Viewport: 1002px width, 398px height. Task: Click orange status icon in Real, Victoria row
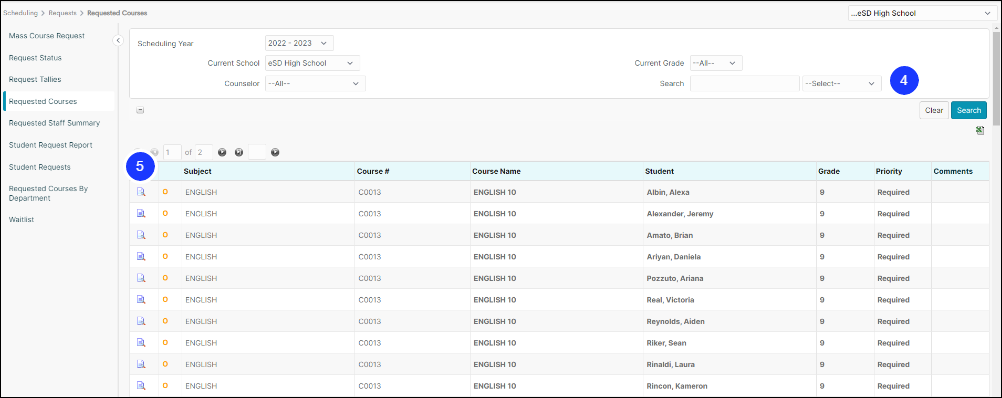tap(166, 299)
